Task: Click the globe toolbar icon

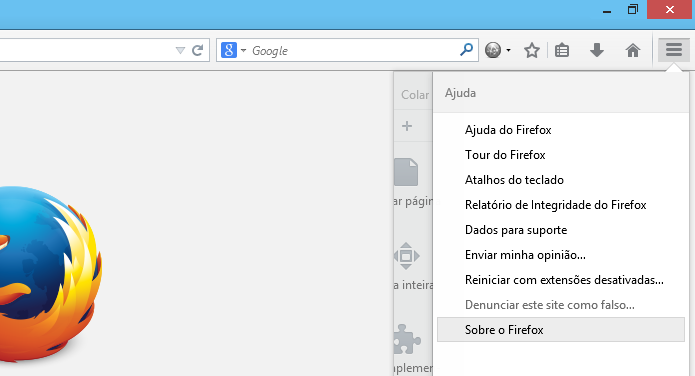Action: [x=493, y=50]
